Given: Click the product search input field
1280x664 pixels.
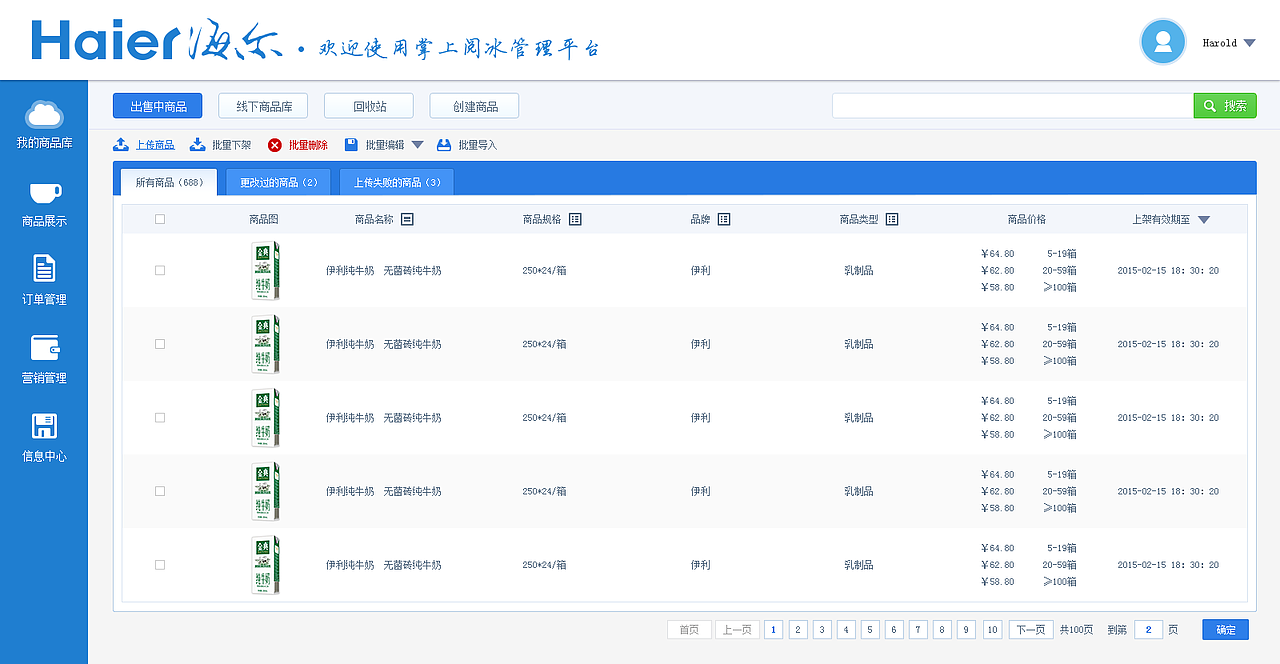Looking at the screenshot, I should (1013, 106).
